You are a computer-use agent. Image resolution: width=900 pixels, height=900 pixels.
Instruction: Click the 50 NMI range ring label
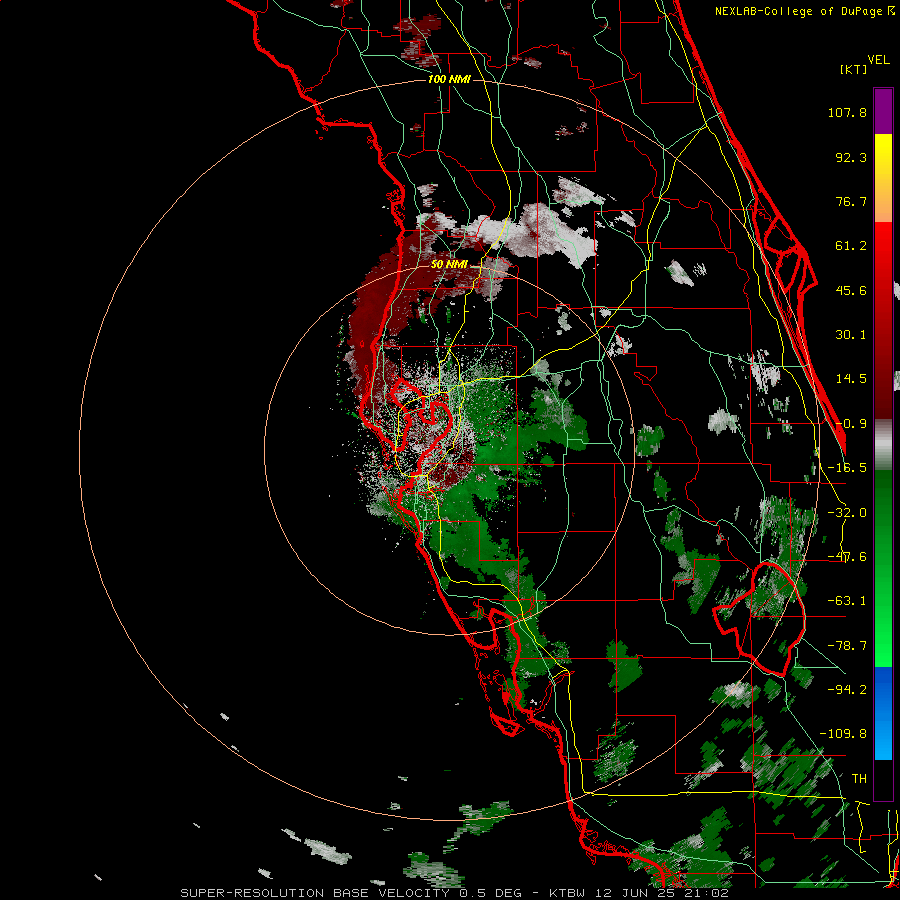[449, 265]
